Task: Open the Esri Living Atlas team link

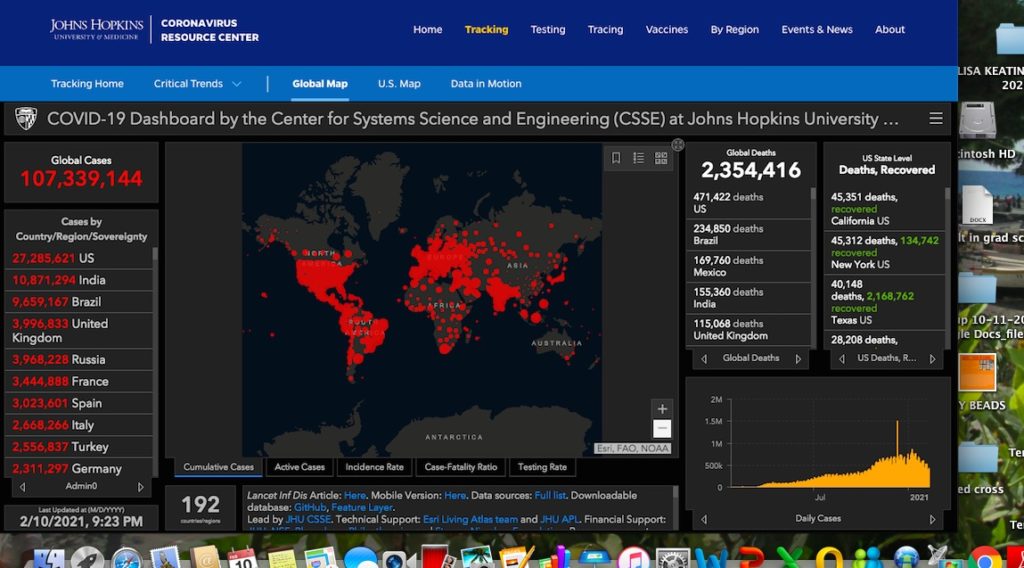Action: (470, 520)
